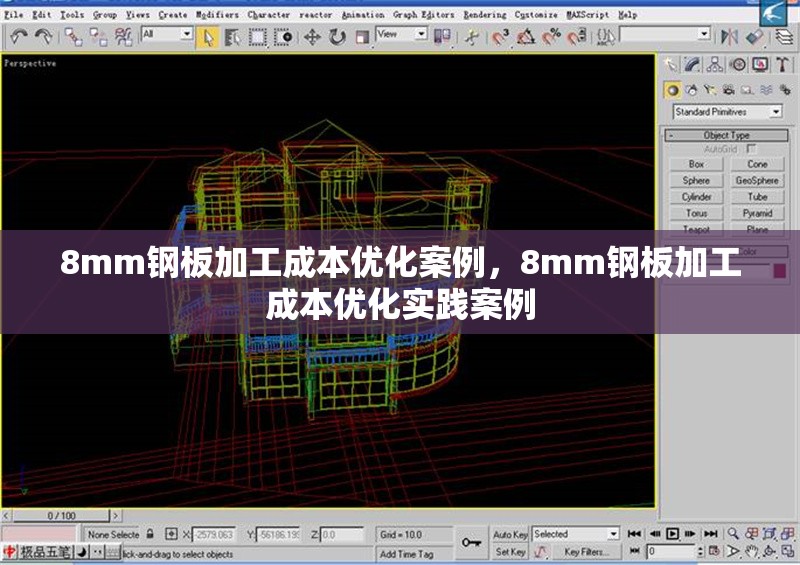Open the Rendering menu
Screen dimensions: 800x565
click(x=485, y=15)
